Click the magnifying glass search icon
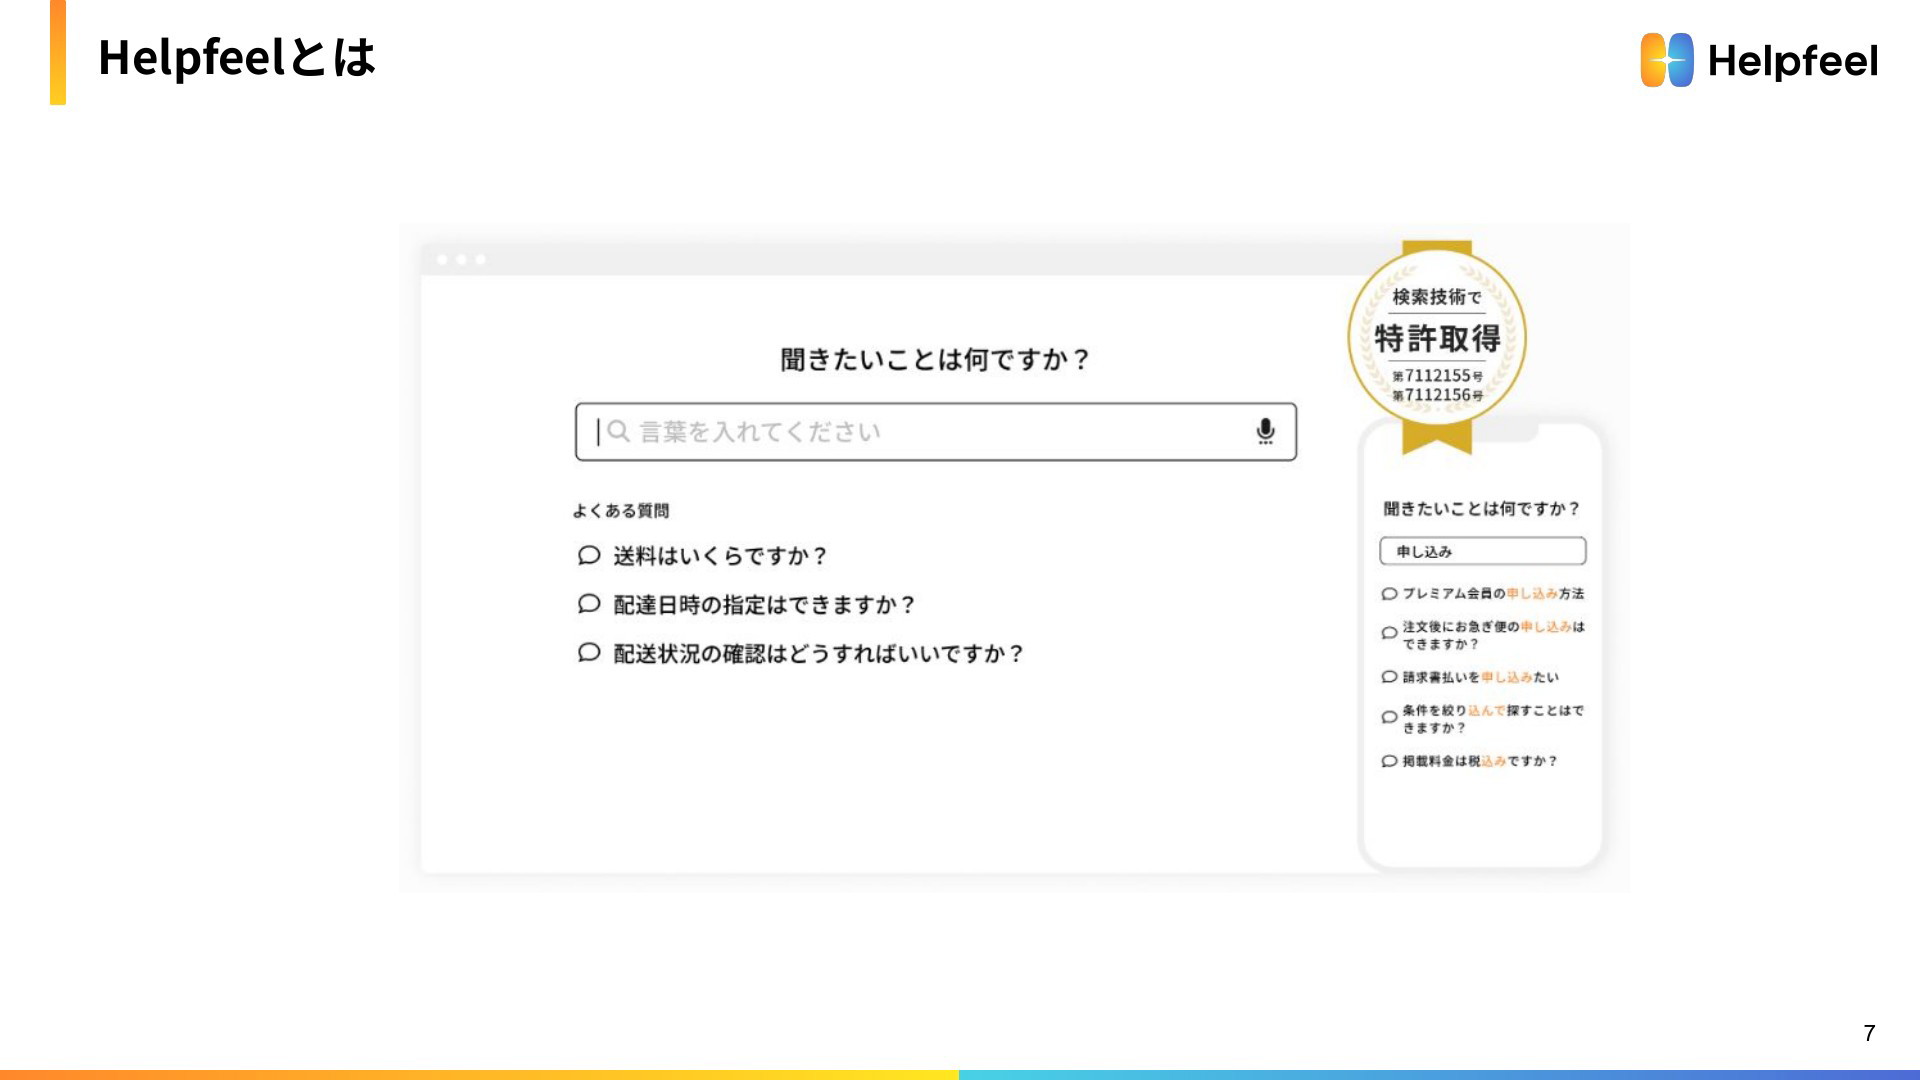Image resolution: width=1920 pixels, height=1080 pixels. click(x=618, y=431)
